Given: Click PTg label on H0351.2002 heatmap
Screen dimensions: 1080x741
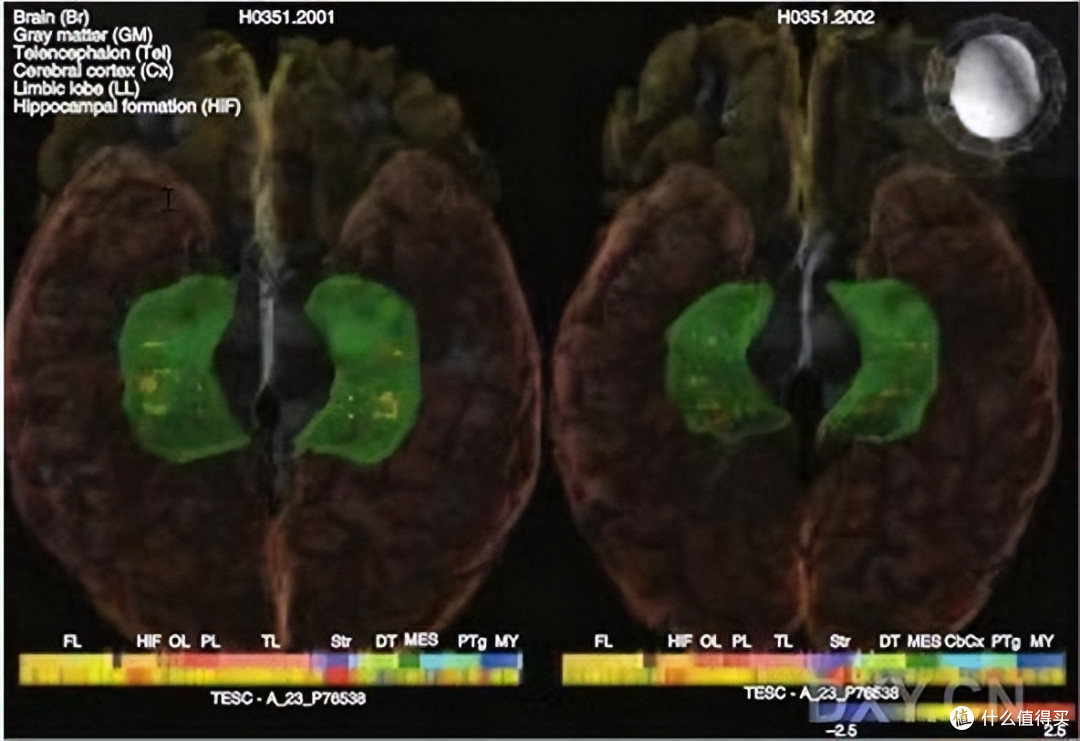Looking at the screenshot, I should coord(1006,642).
